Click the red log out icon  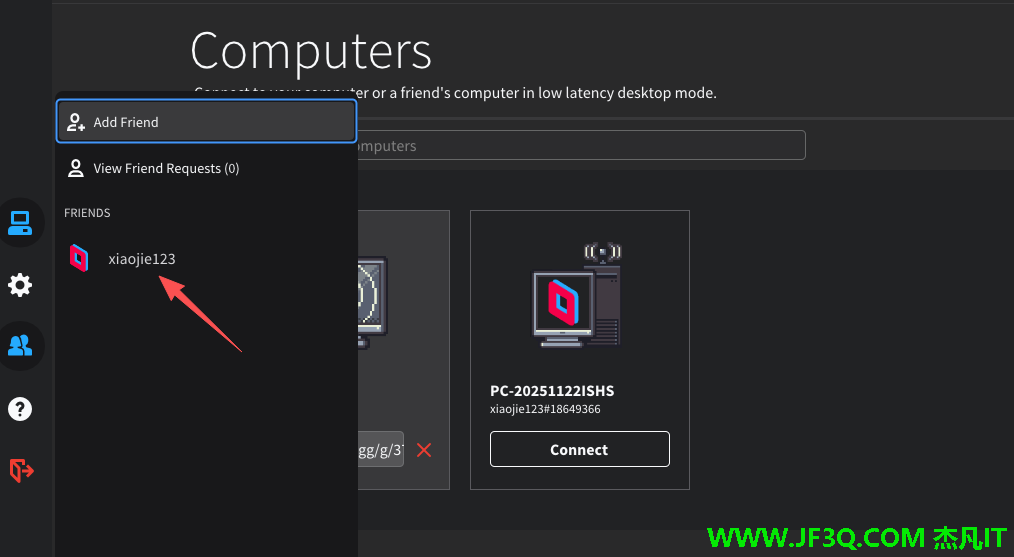point(21,470)
